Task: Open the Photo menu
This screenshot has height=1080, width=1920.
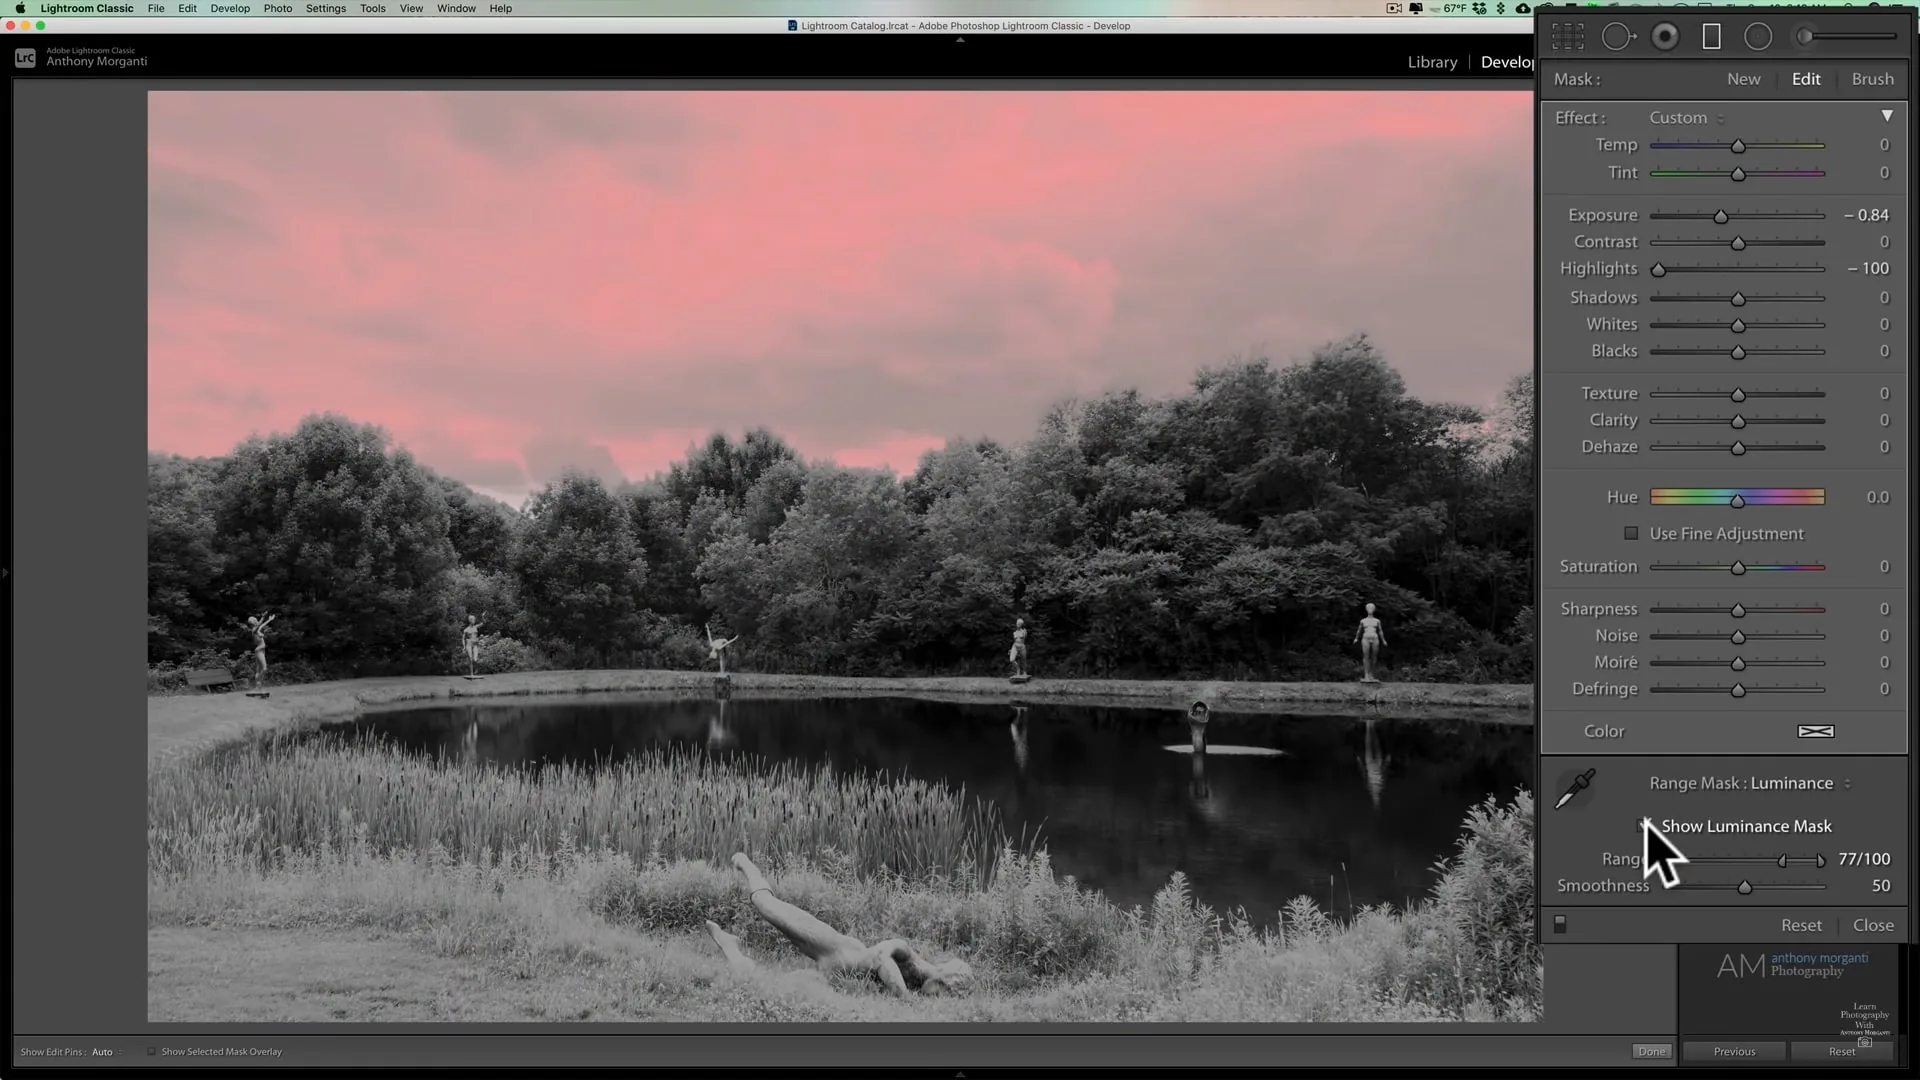Action: tap(278, 8)
